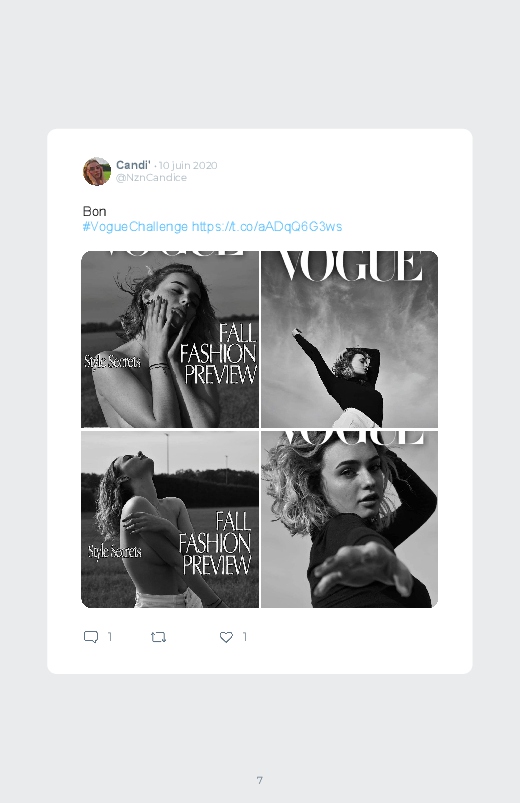Click the 10 juin 2020 date
The height and width of the screenshot is (803, 520).
188,165
